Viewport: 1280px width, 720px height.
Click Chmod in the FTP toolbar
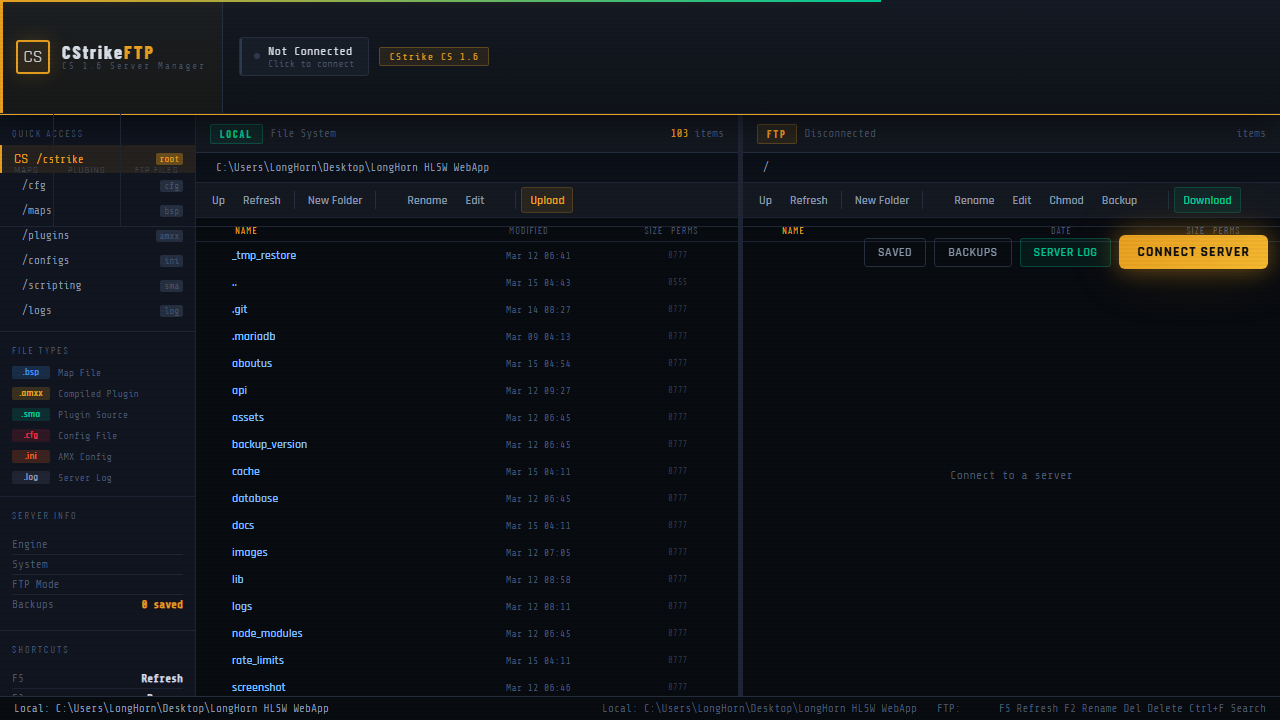(x=1066, y=200)
